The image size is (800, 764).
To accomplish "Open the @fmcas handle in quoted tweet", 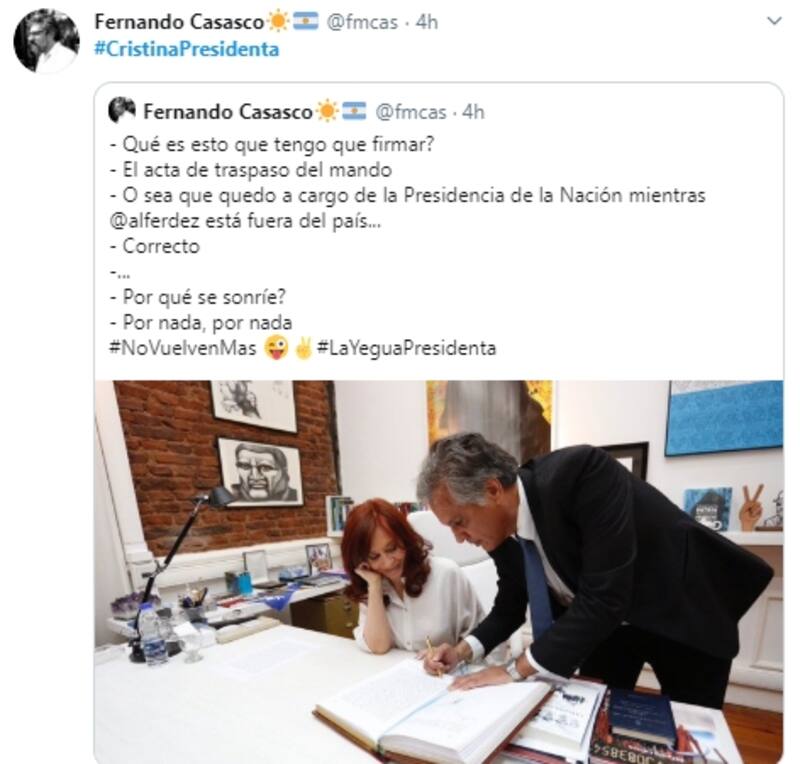I will (x=411, y=112).
